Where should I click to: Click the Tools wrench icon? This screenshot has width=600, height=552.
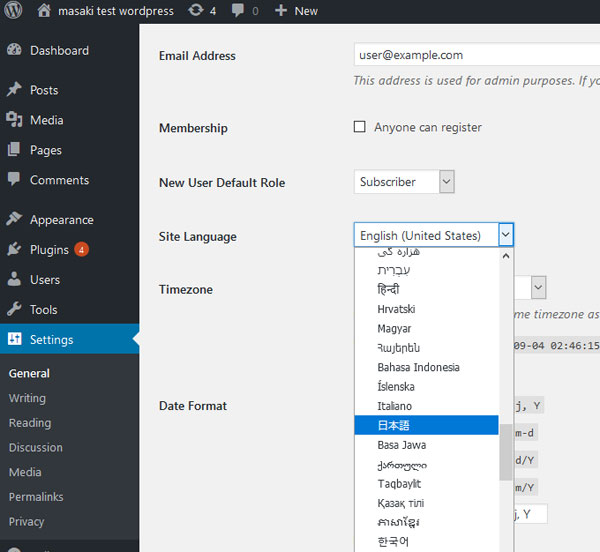click(x=14, y=309)
